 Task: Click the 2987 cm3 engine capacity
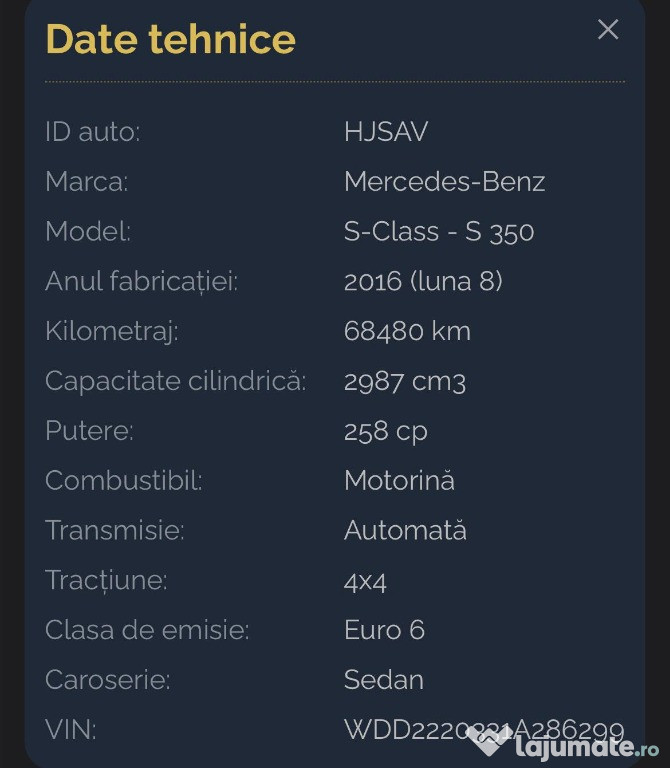(x=404, y=381)
